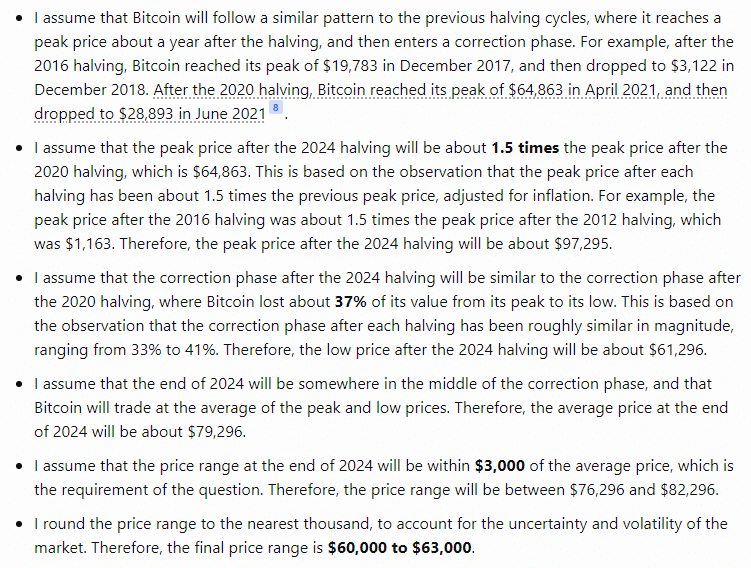Click the "$61,296" low price figure
The image size is (751, 568).
(x=674, y=347)
